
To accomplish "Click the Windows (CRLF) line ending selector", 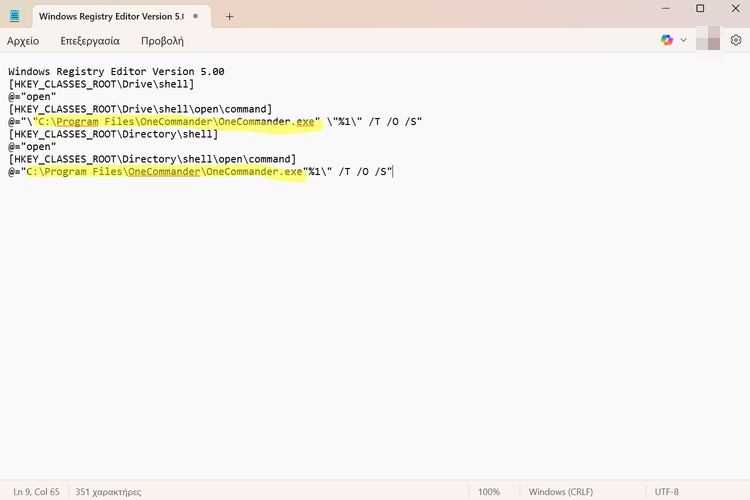I will 561,492.
